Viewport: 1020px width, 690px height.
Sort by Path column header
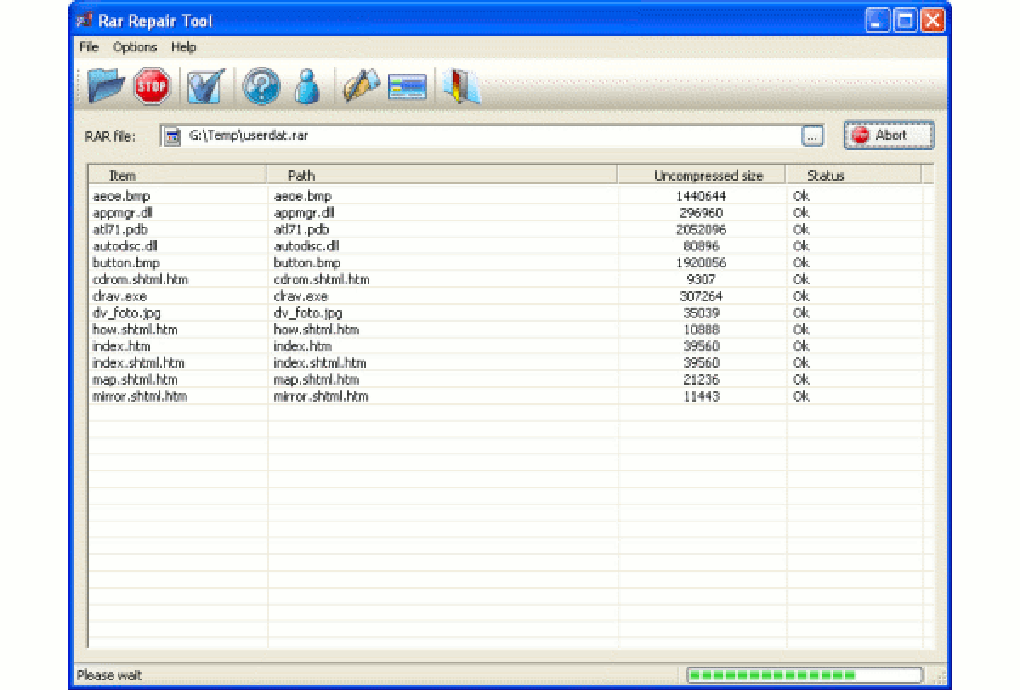point(442,176)
